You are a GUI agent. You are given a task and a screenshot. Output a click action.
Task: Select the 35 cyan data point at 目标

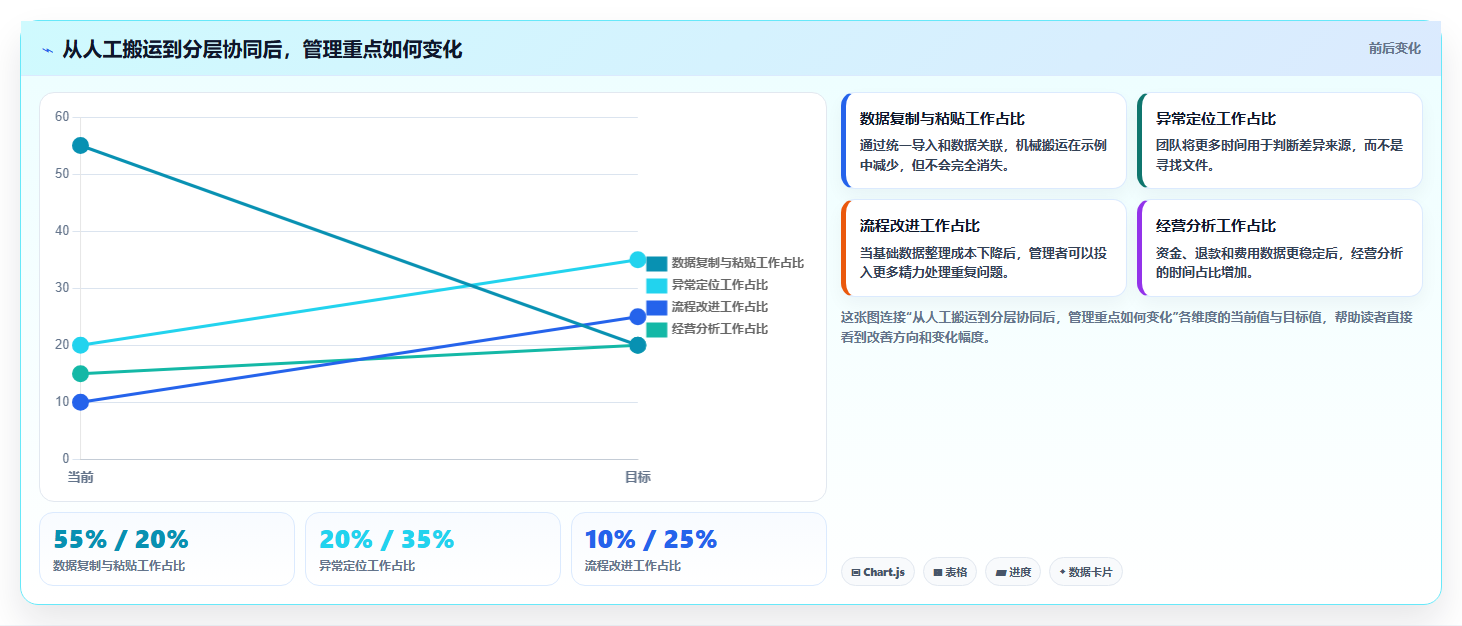coord(638,259)
